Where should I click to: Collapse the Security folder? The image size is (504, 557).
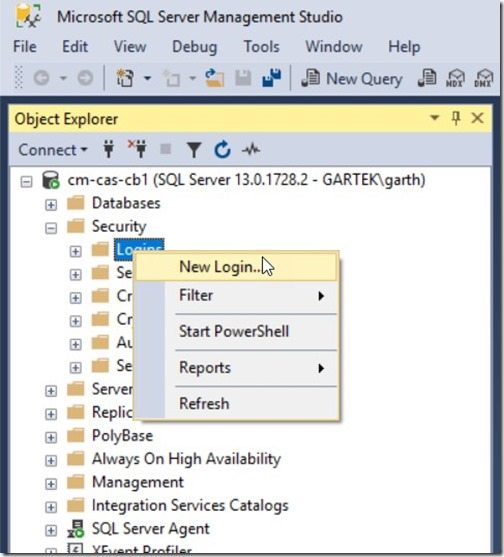(51, 228)
